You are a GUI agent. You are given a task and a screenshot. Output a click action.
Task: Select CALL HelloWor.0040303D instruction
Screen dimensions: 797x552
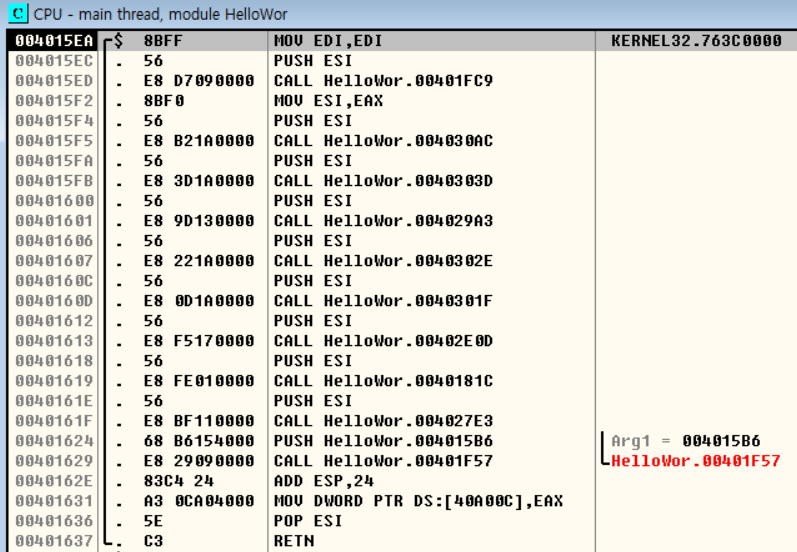click(x=383, y=181)
